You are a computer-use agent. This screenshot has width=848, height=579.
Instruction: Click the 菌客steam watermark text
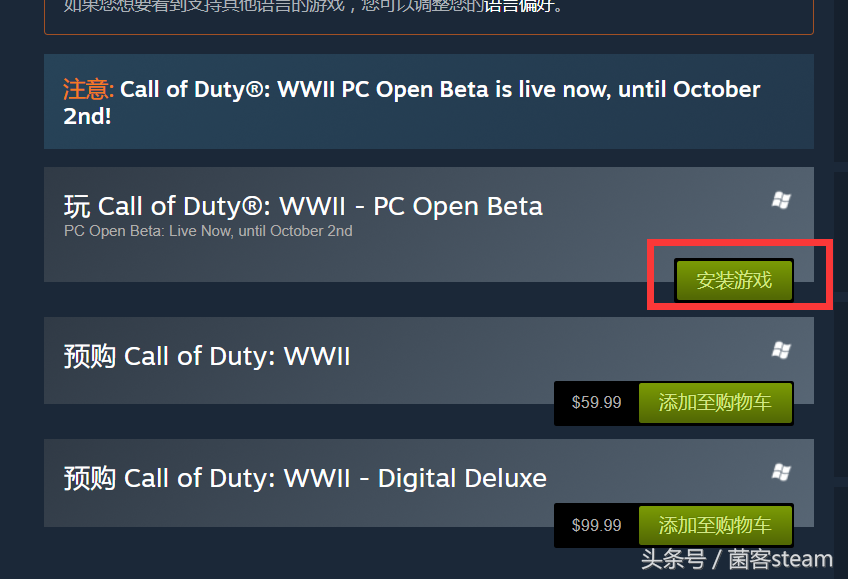[x=780, y=560]
